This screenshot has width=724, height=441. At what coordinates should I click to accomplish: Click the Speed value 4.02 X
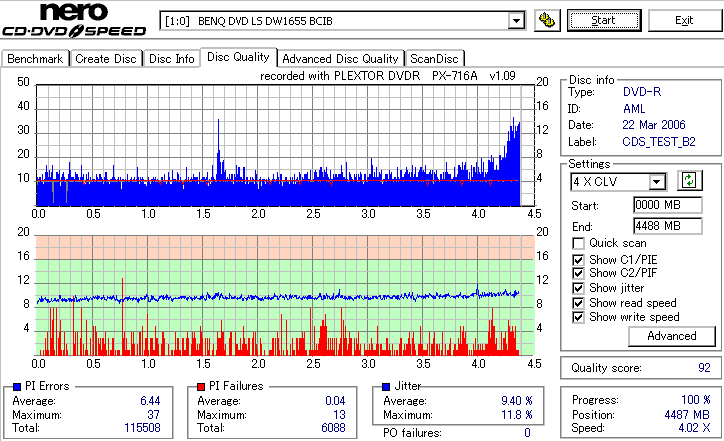pos(694,428)
